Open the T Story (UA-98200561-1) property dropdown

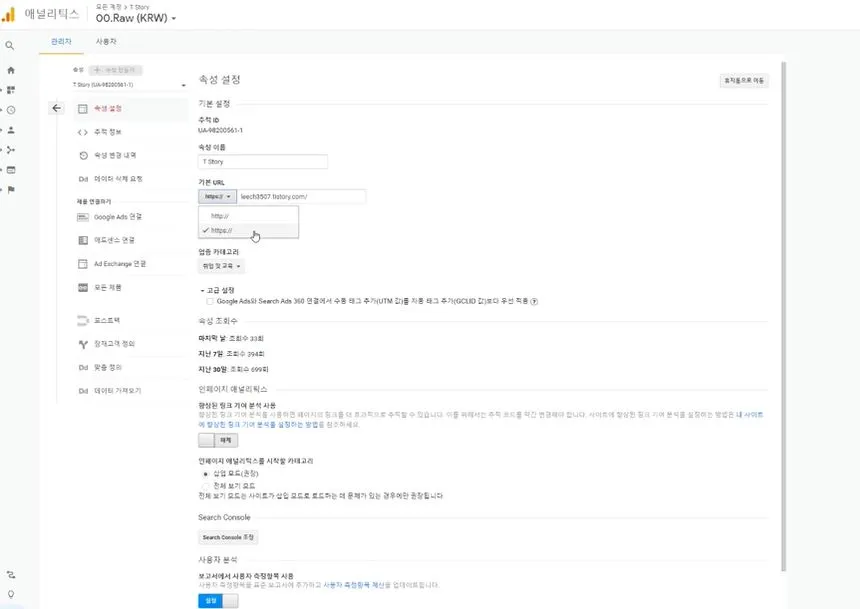[129, 85]
